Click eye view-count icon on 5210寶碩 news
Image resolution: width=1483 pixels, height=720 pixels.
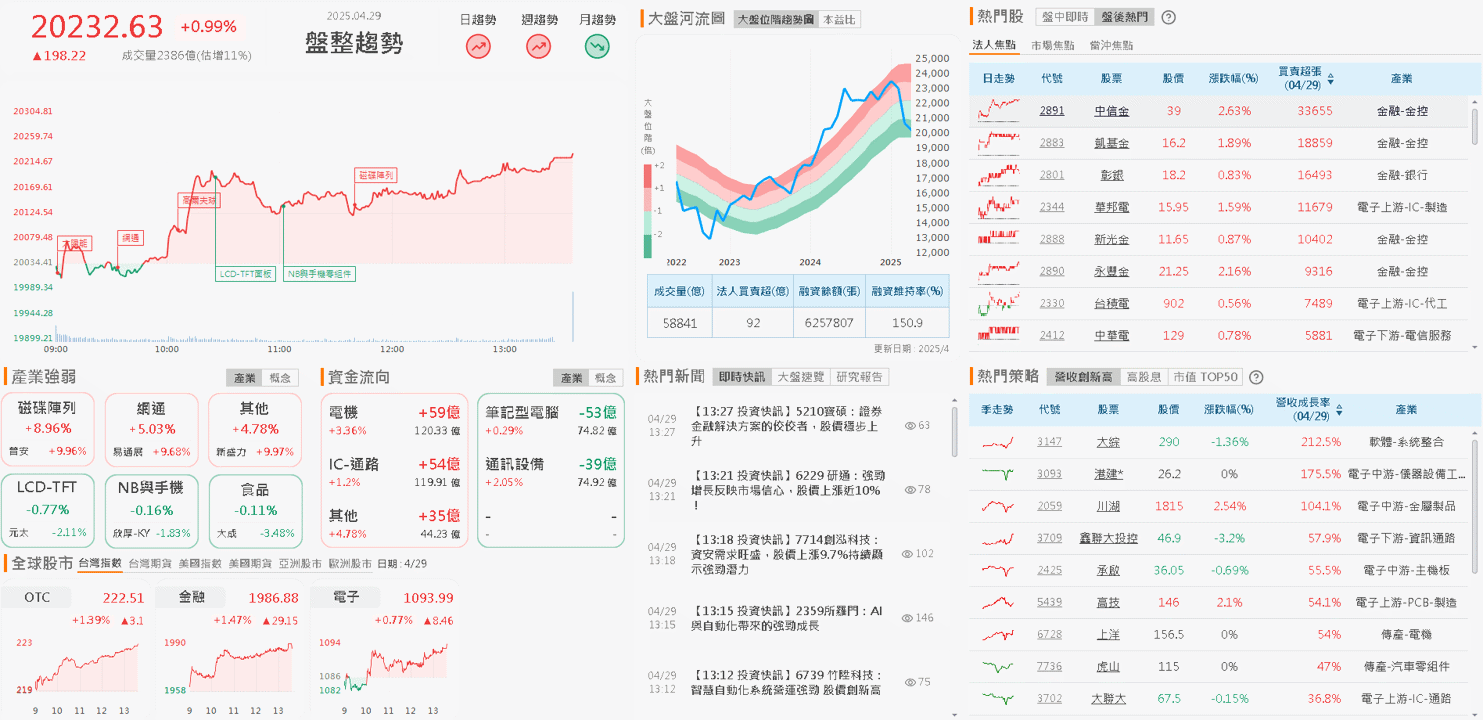click(909, 425)
